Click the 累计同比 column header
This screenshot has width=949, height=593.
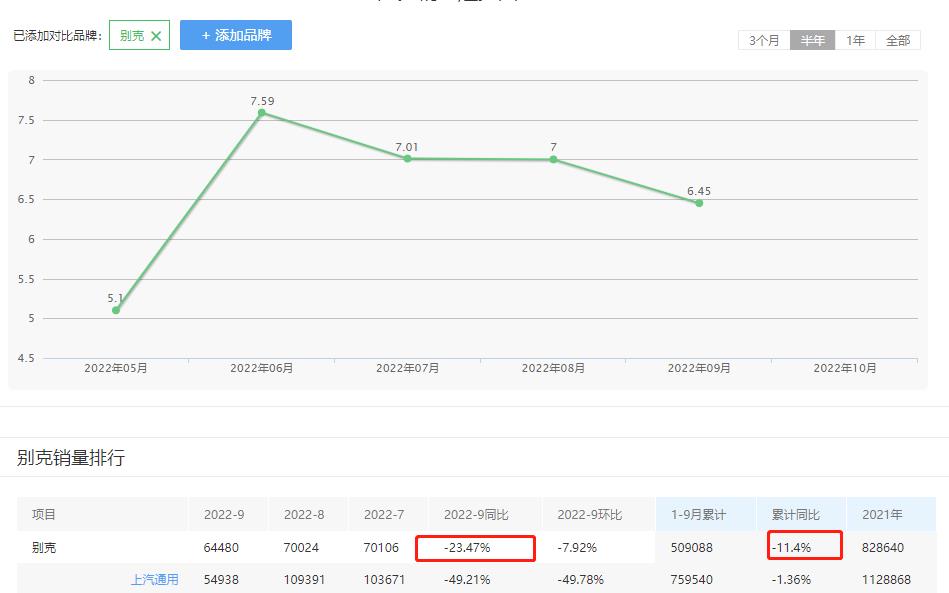tap(795, 515)
